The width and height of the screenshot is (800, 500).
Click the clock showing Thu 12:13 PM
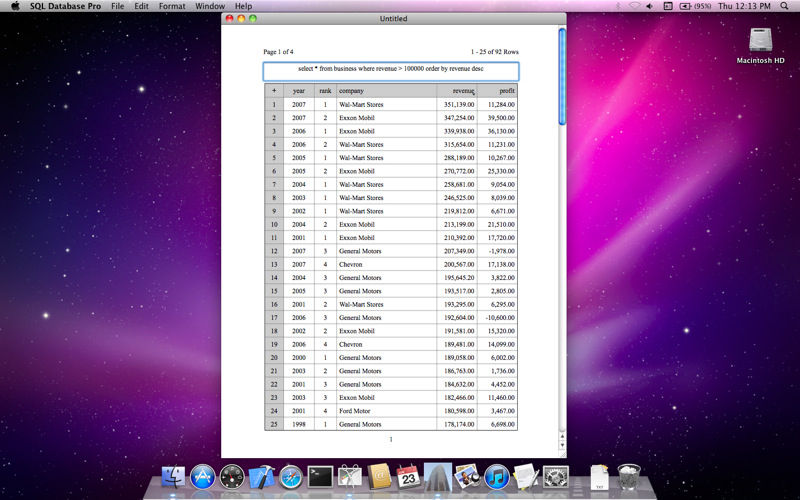[744, 6]
